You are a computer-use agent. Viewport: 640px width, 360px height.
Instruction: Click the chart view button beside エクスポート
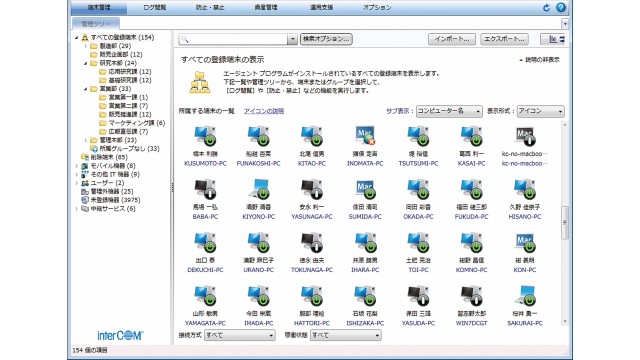pos(553,39)
